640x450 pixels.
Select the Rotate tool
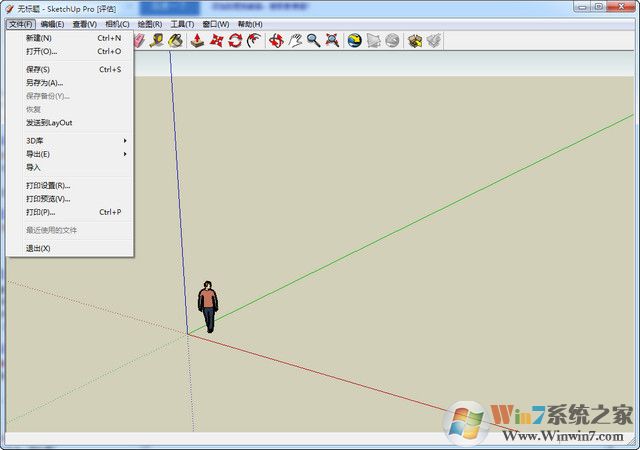pos(235,40)
